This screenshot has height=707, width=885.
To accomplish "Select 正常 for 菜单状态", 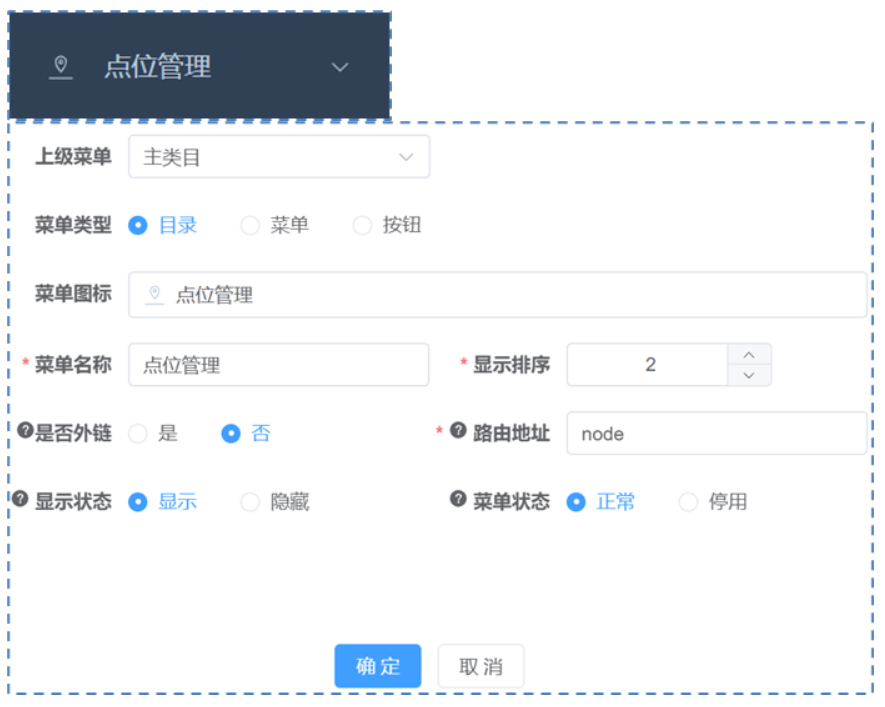I will point(601,502).
